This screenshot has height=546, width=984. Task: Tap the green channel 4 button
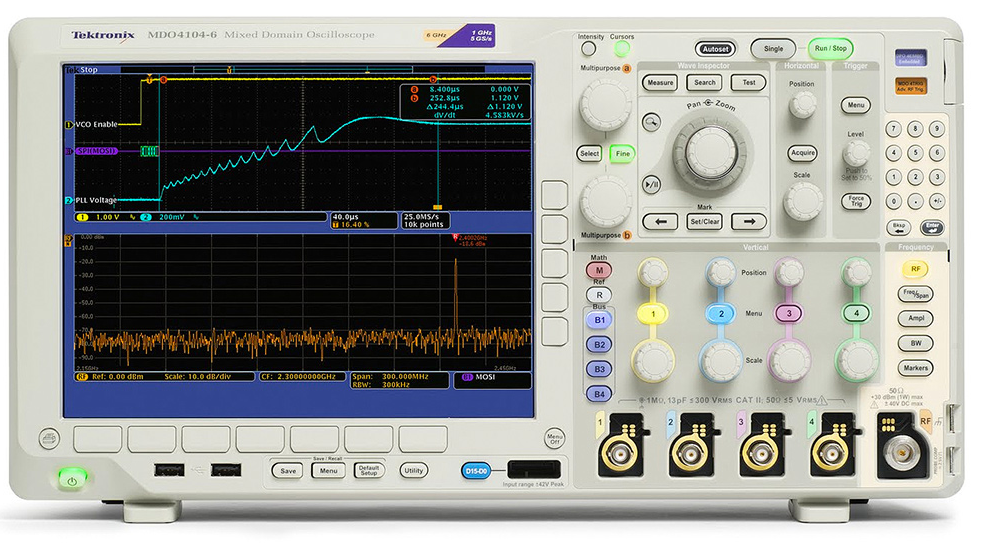coord(857,313)
